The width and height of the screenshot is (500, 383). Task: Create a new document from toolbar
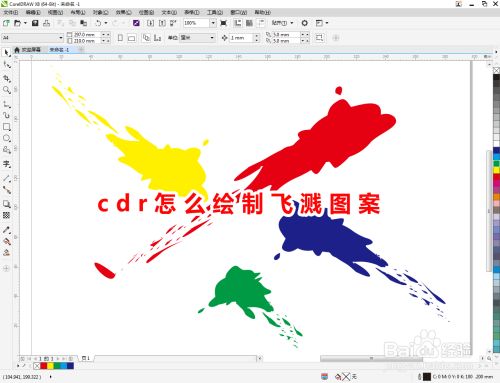6,23
